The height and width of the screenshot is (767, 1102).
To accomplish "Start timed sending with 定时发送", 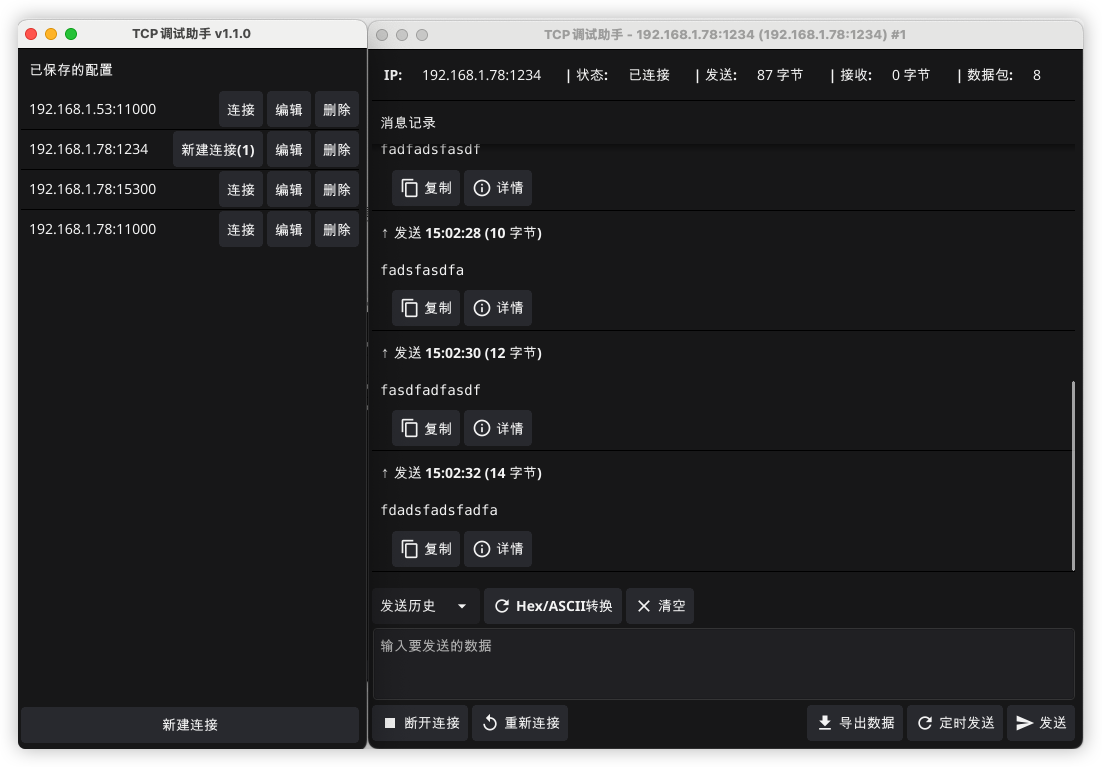I will (955, 723).
